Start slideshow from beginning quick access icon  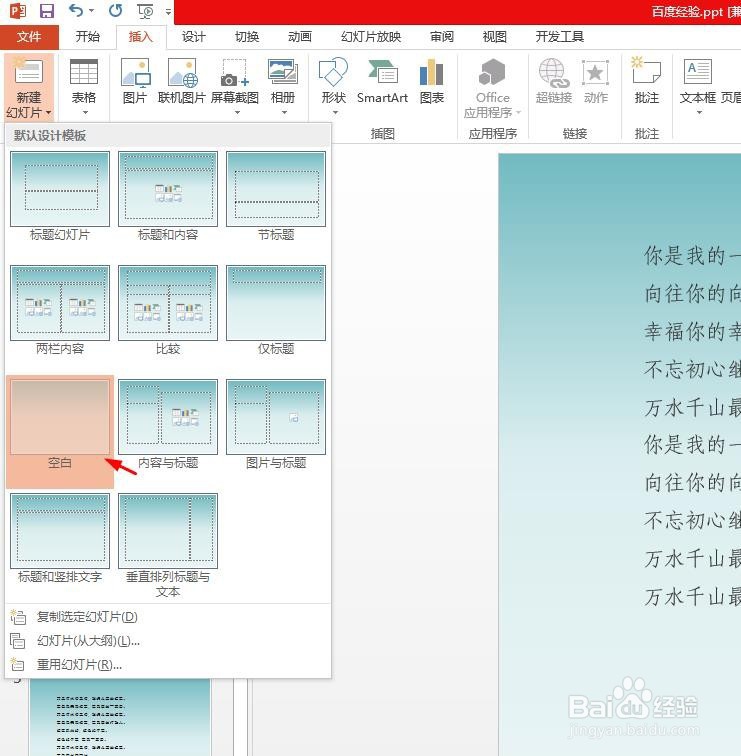point(145,11)
